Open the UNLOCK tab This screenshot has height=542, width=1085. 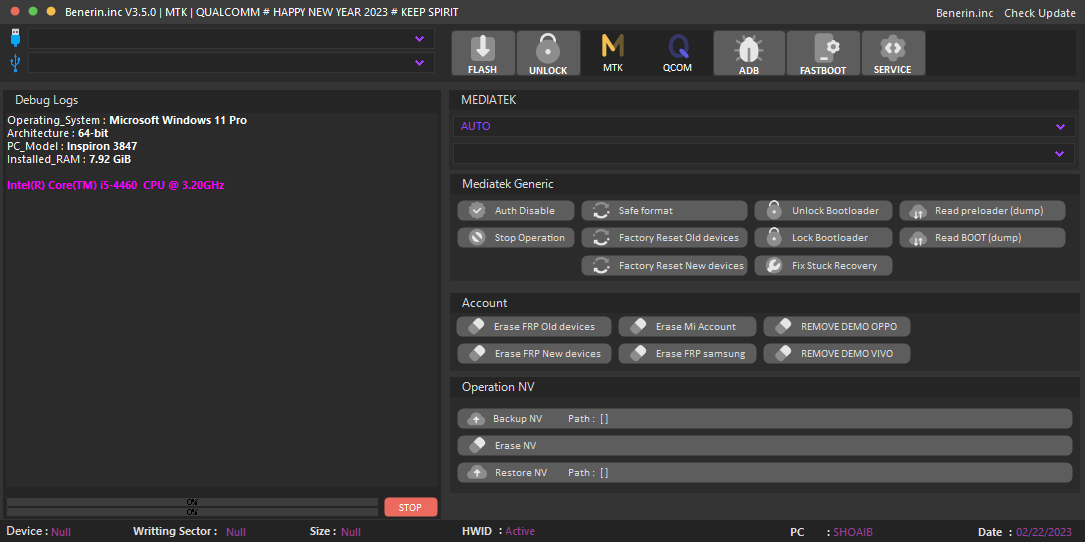click(548, 53)
